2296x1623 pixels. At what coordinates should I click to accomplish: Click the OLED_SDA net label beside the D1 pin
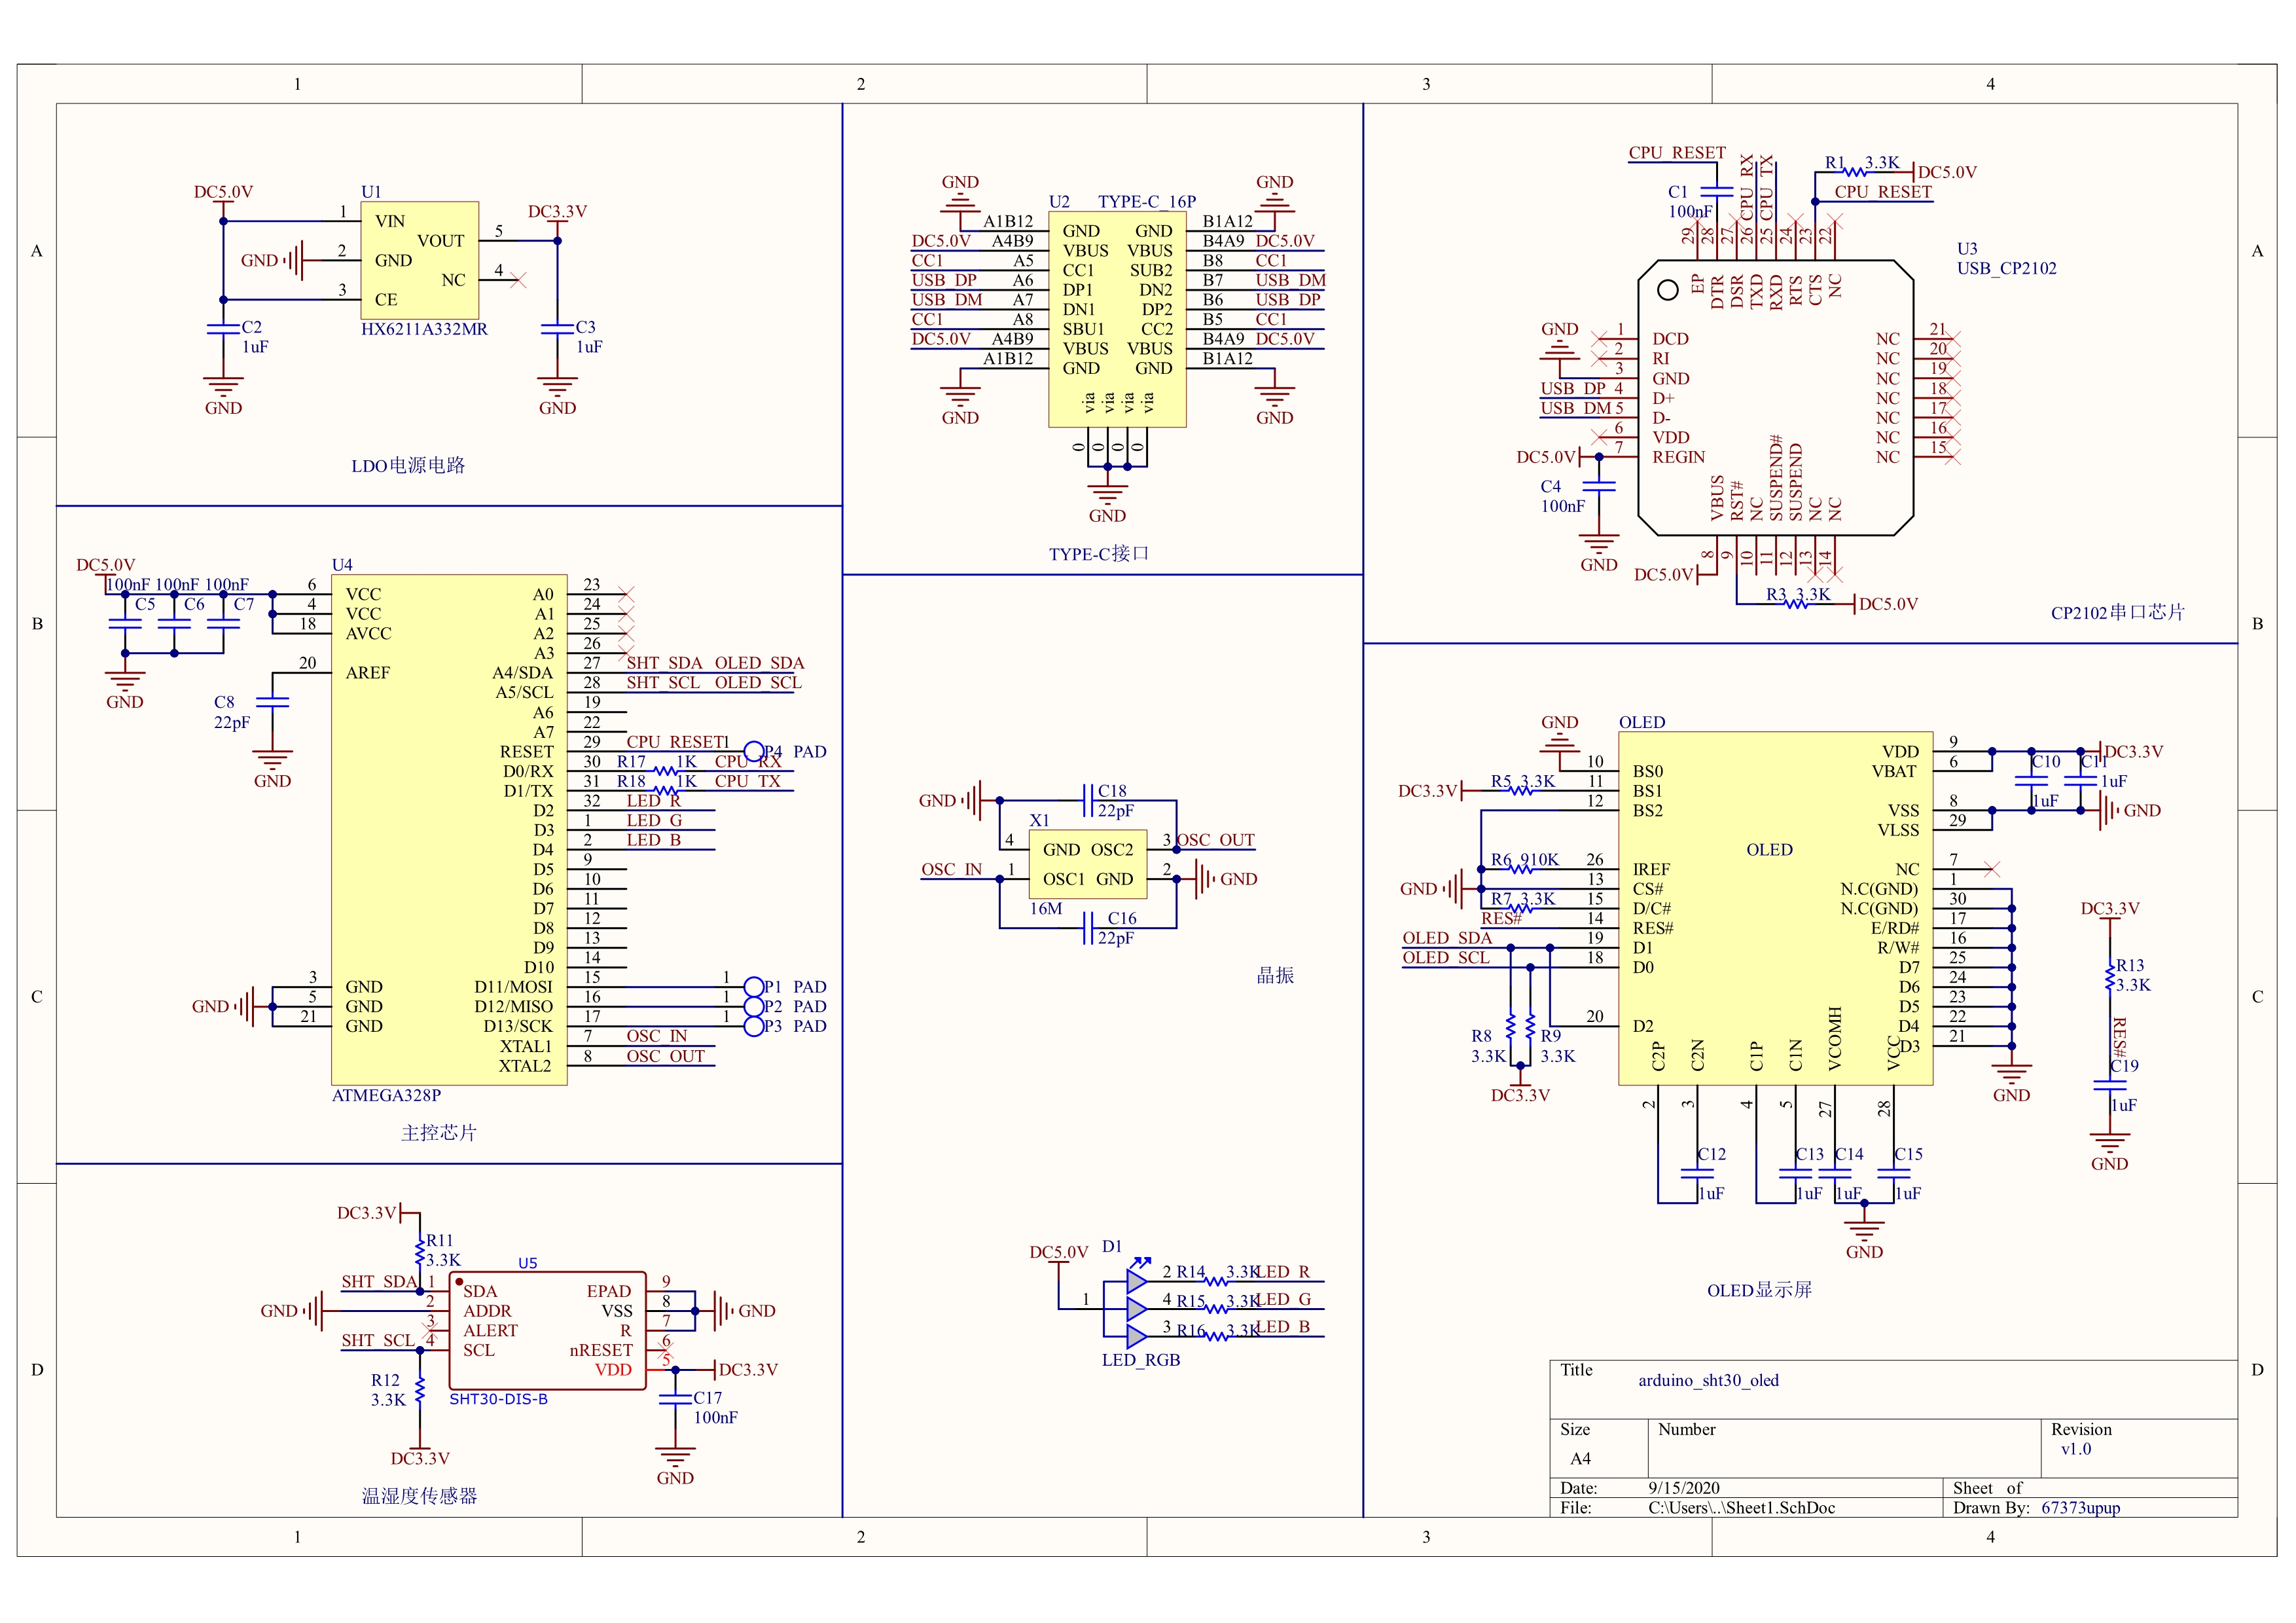point(1446,938)
